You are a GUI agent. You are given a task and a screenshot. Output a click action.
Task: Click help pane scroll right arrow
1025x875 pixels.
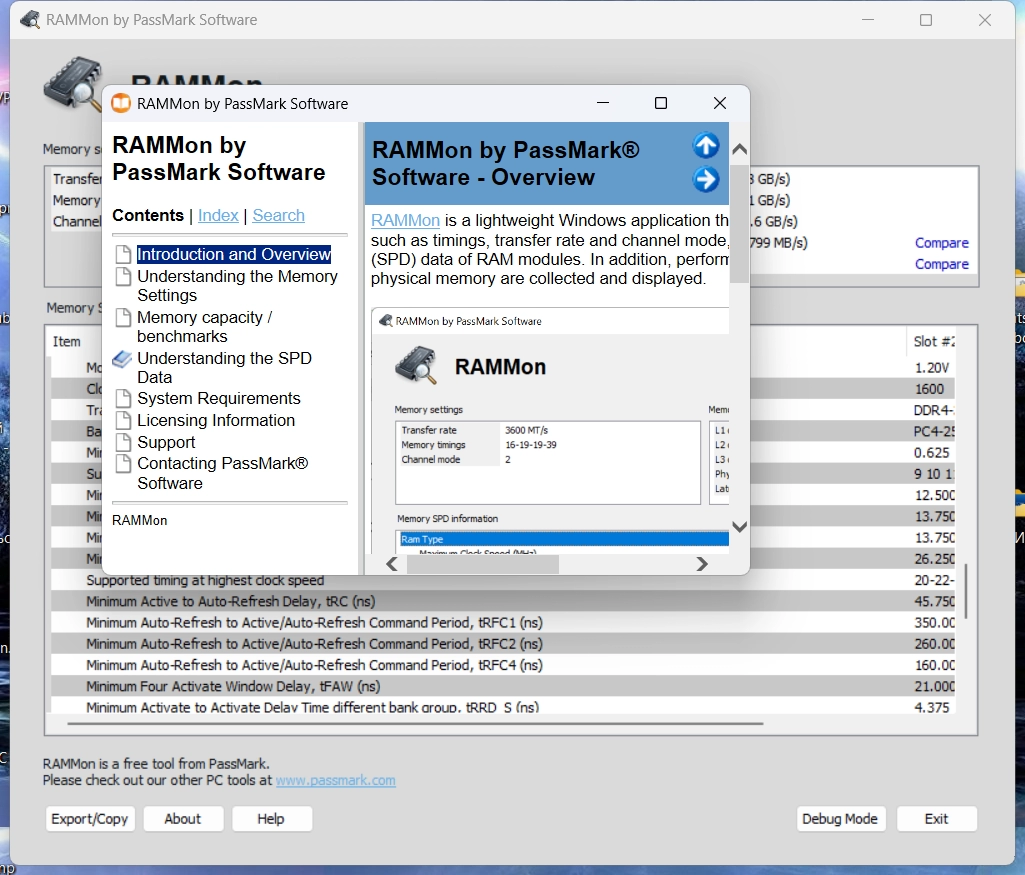coord(701,564)
